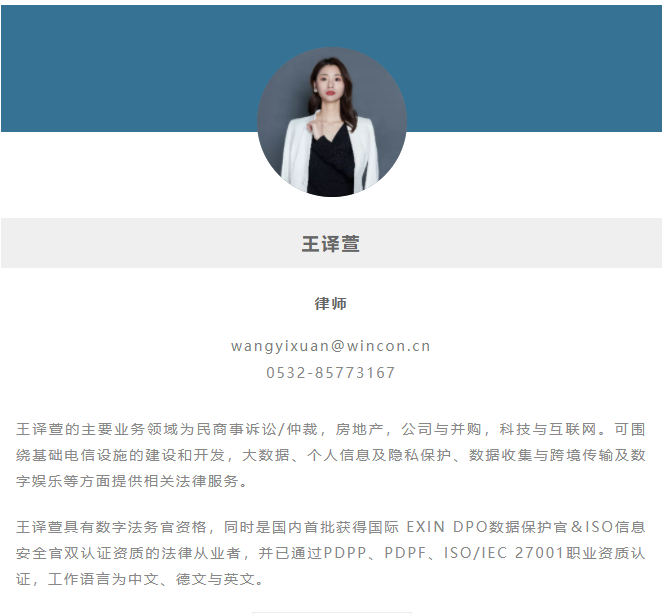
Task: Click the phone number 0532-85773167
Action: (x=331, y=373)
